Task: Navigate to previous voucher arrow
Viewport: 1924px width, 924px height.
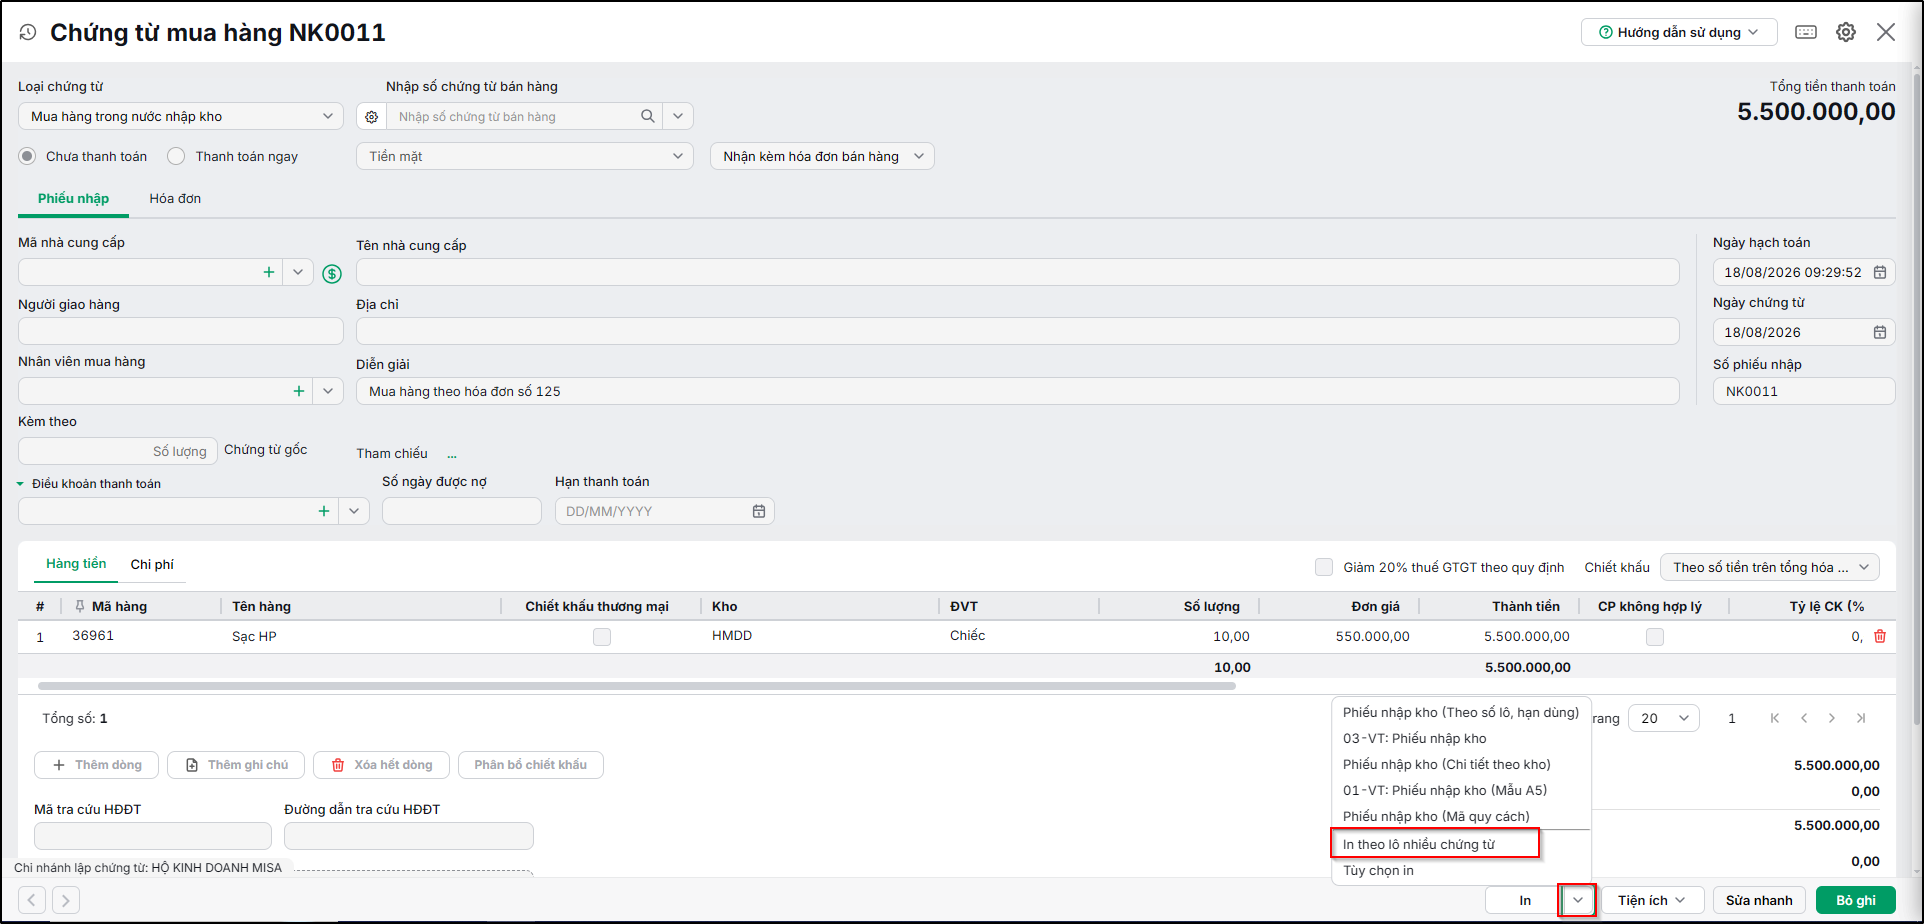Action: coord(32,900)
